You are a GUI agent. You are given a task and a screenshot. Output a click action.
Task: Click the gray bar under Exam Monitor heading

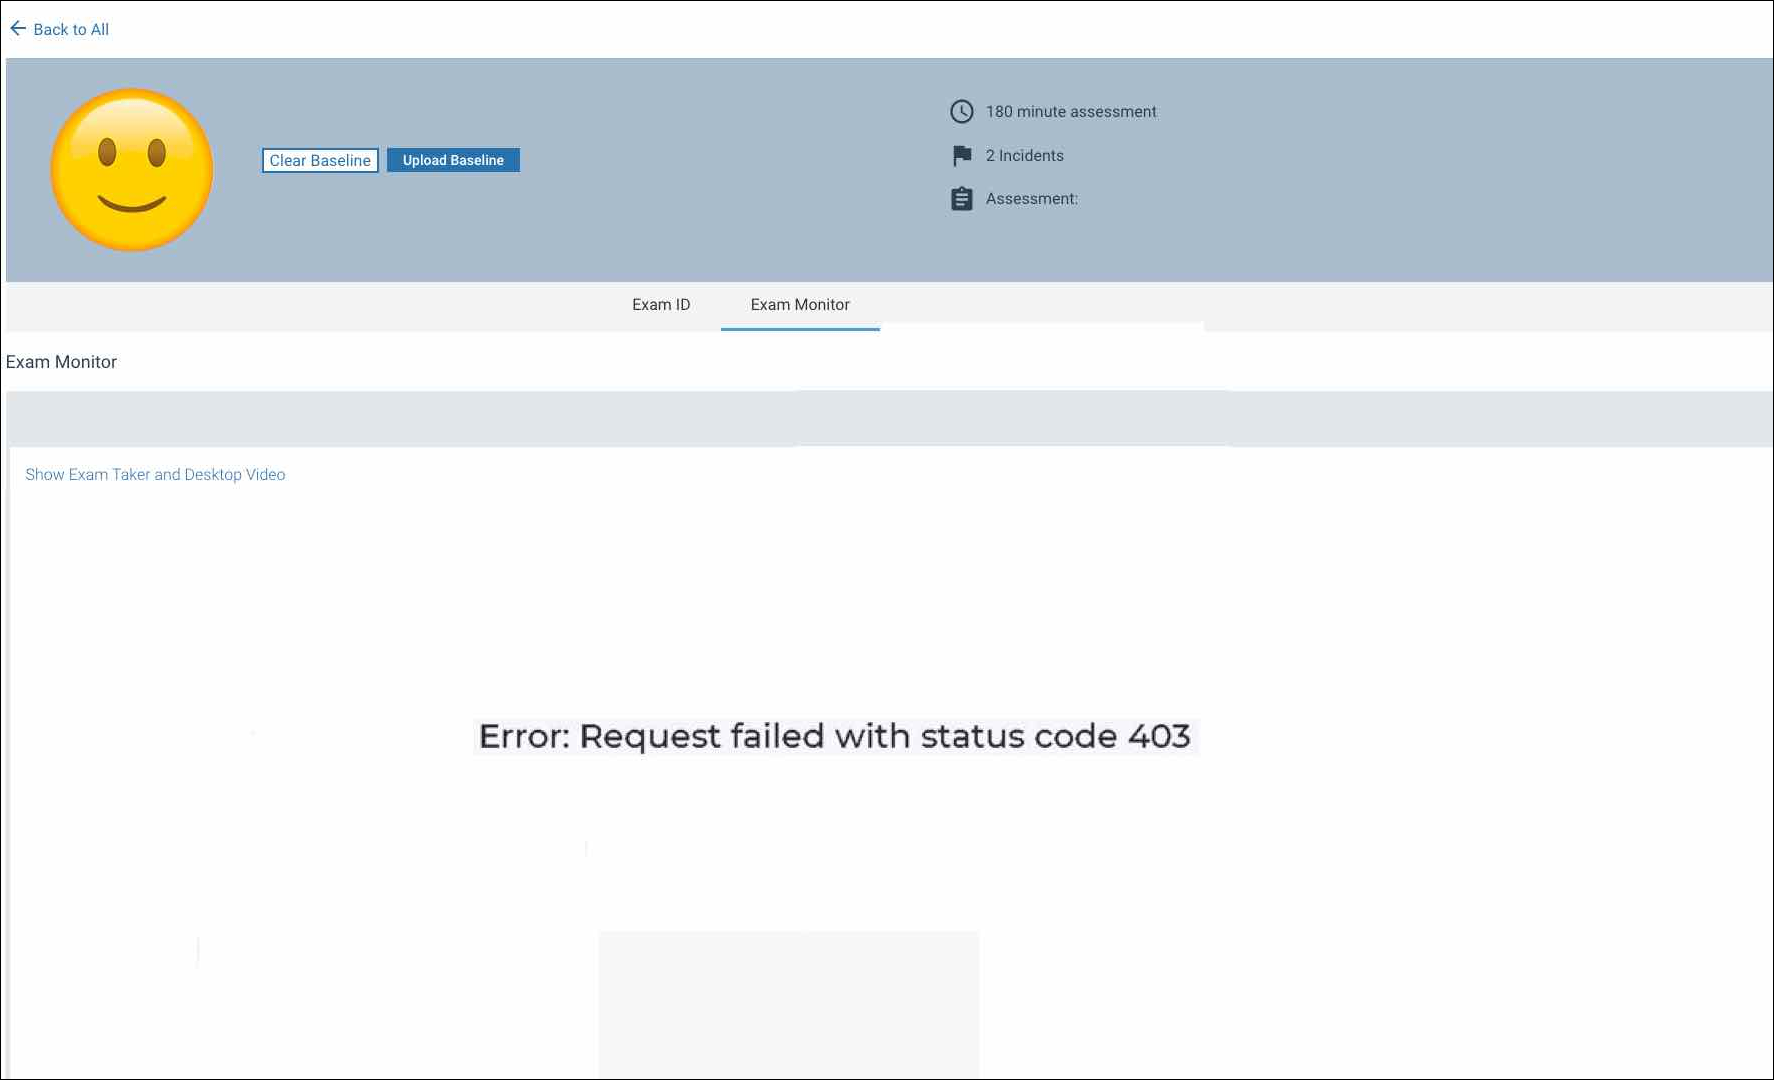coord(888,419)
